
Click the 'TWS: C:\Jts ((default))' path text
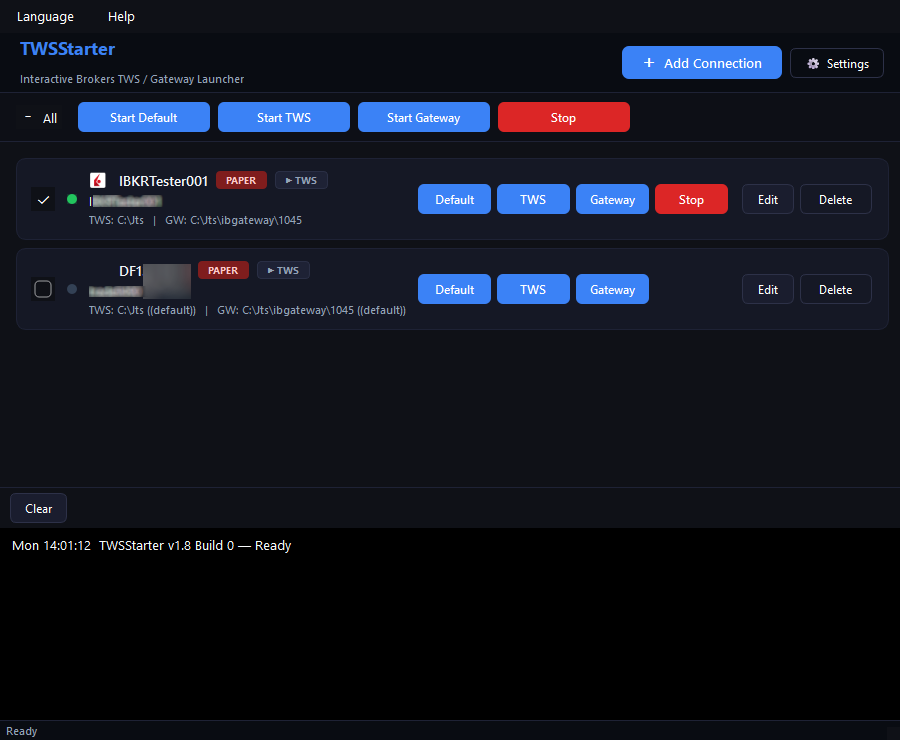coord(142,310)
